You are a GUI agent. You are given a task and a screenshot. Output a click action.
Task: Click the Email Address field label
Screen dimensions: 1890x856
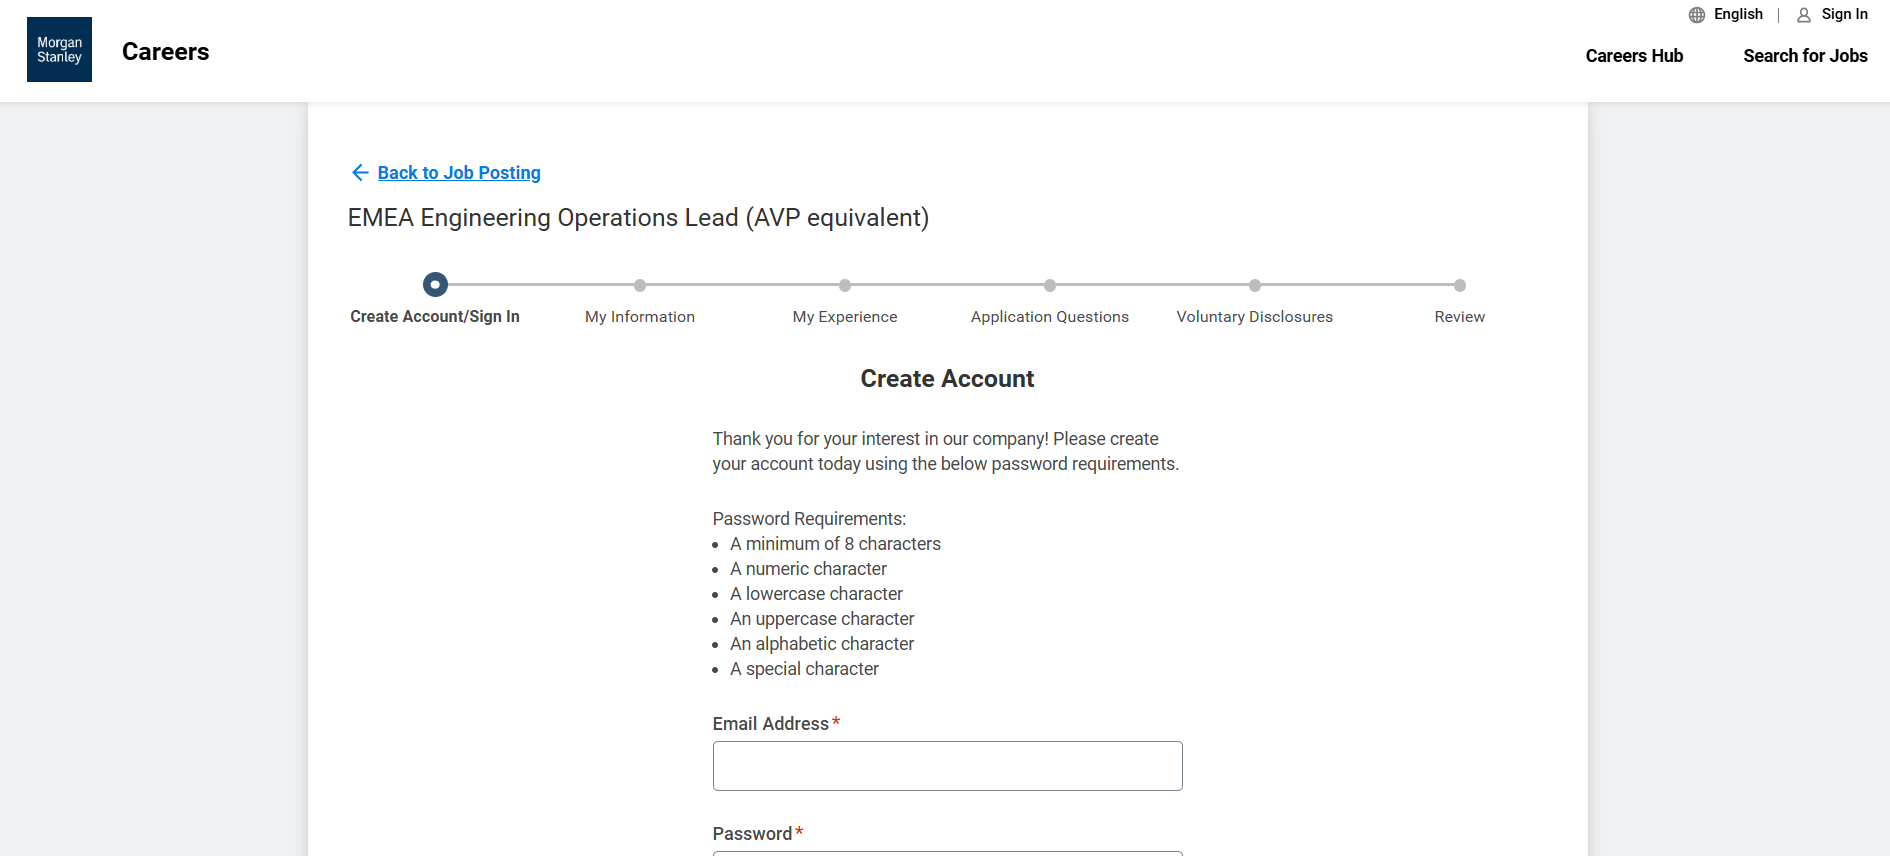point(771,724)
